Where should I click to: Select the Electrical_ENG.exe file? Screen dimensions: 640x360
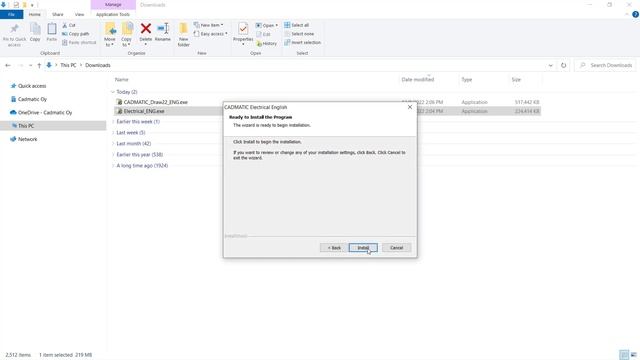pos(144,111)
